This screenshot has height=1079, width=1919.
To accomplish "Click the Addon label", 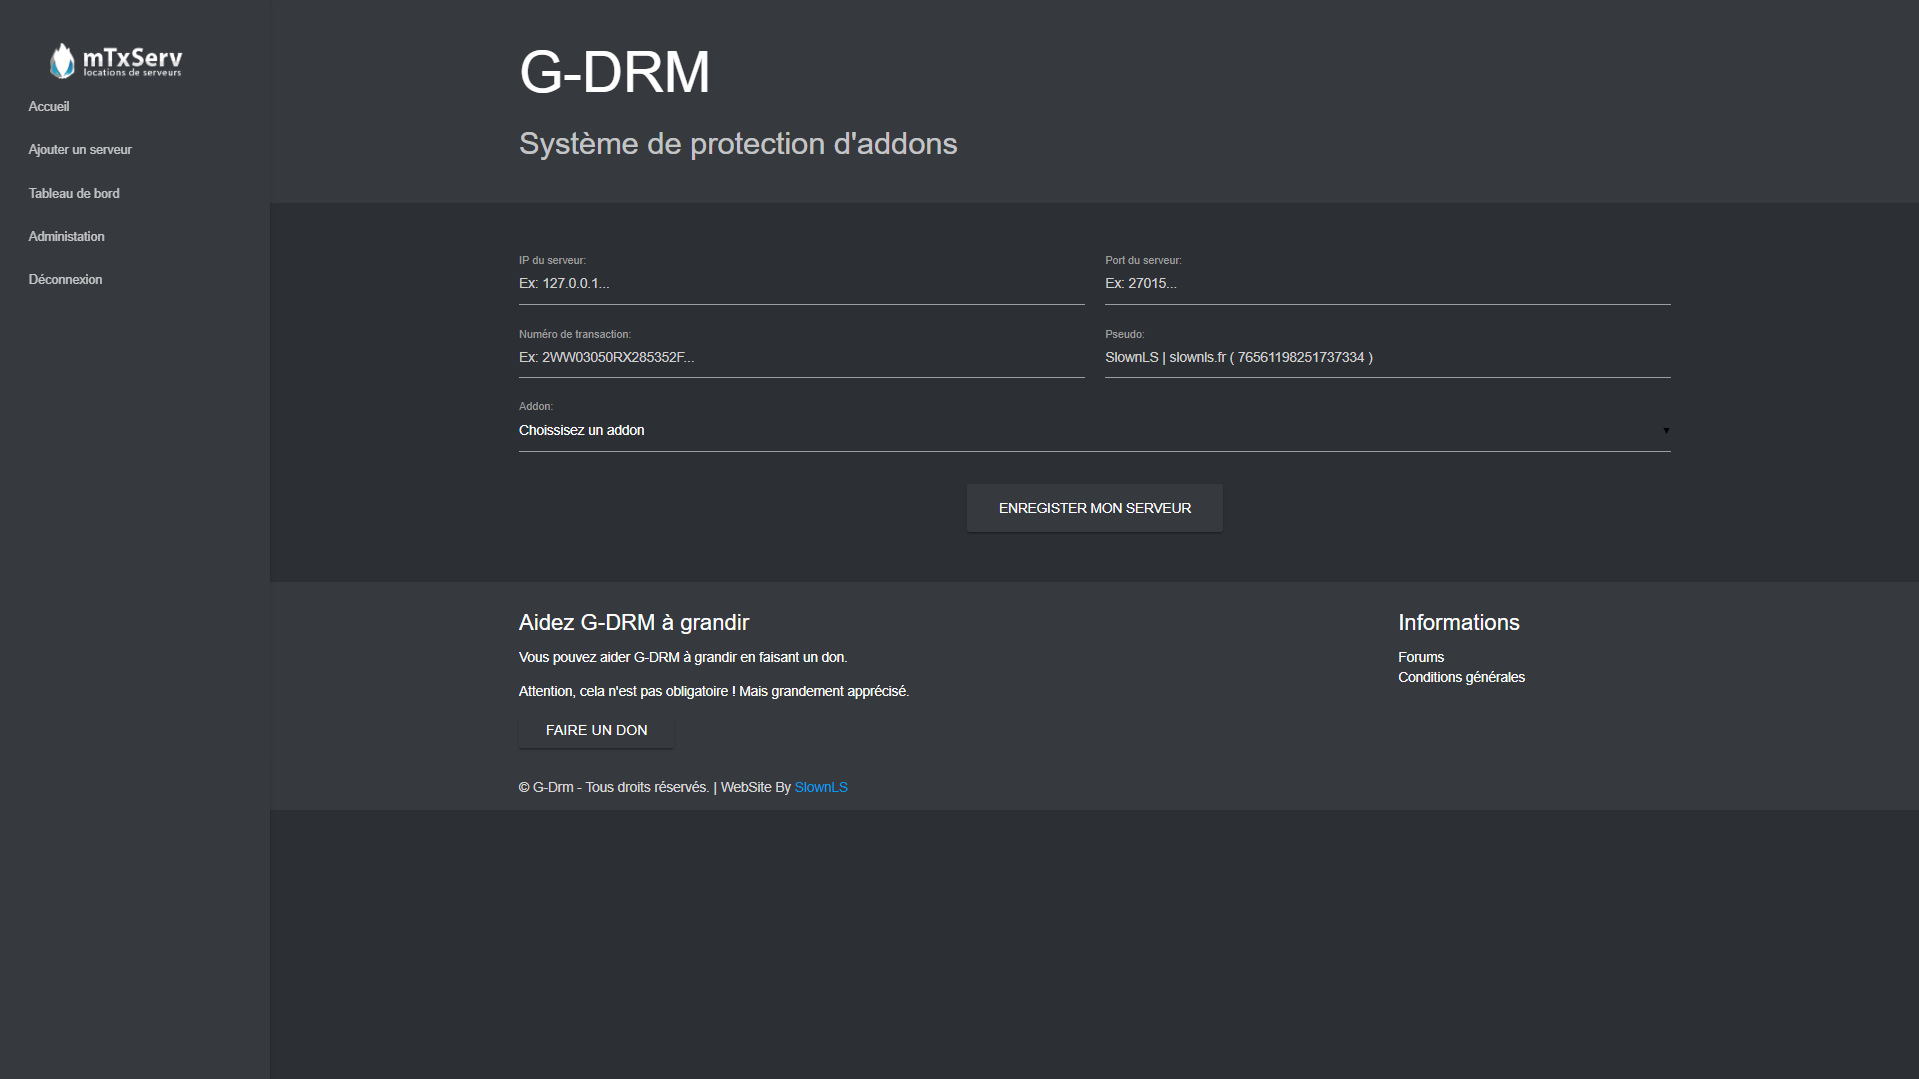I will point(535,406).
